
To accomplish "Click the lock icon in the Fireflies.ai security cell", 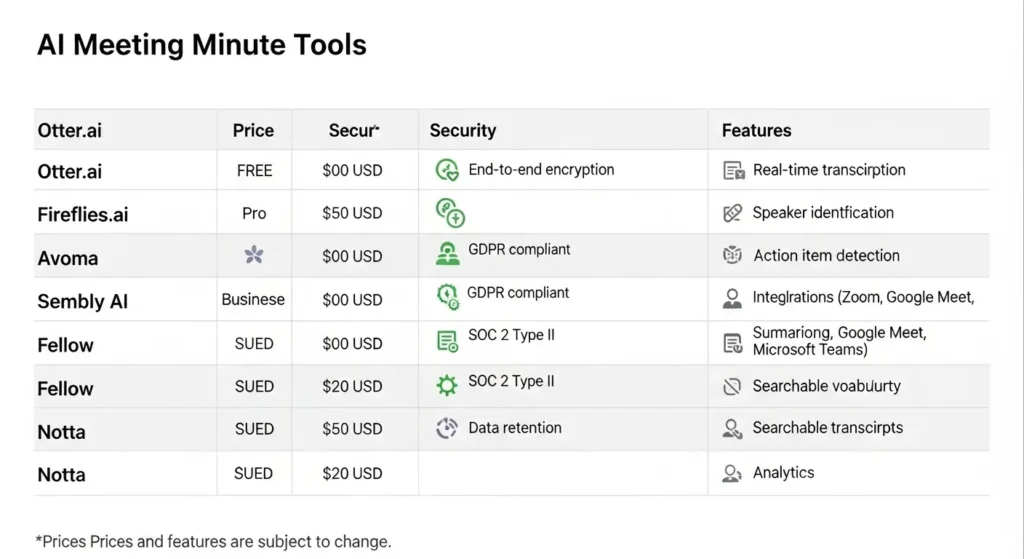I will 449,212.
